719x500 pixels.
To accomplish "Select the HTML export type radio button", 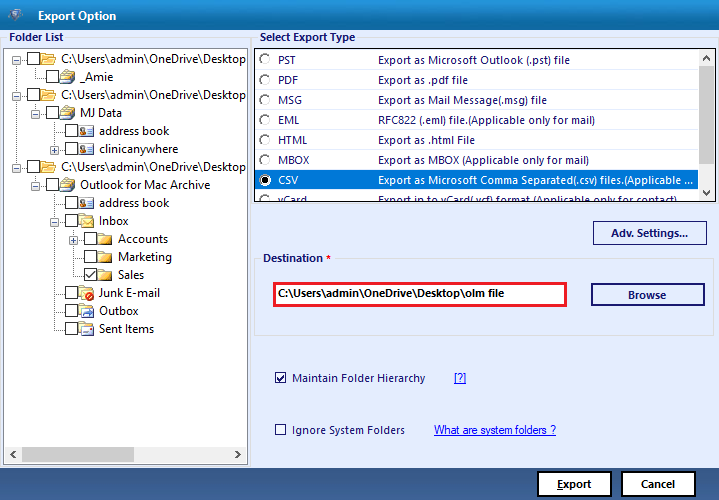I will [x=265, y=139].
